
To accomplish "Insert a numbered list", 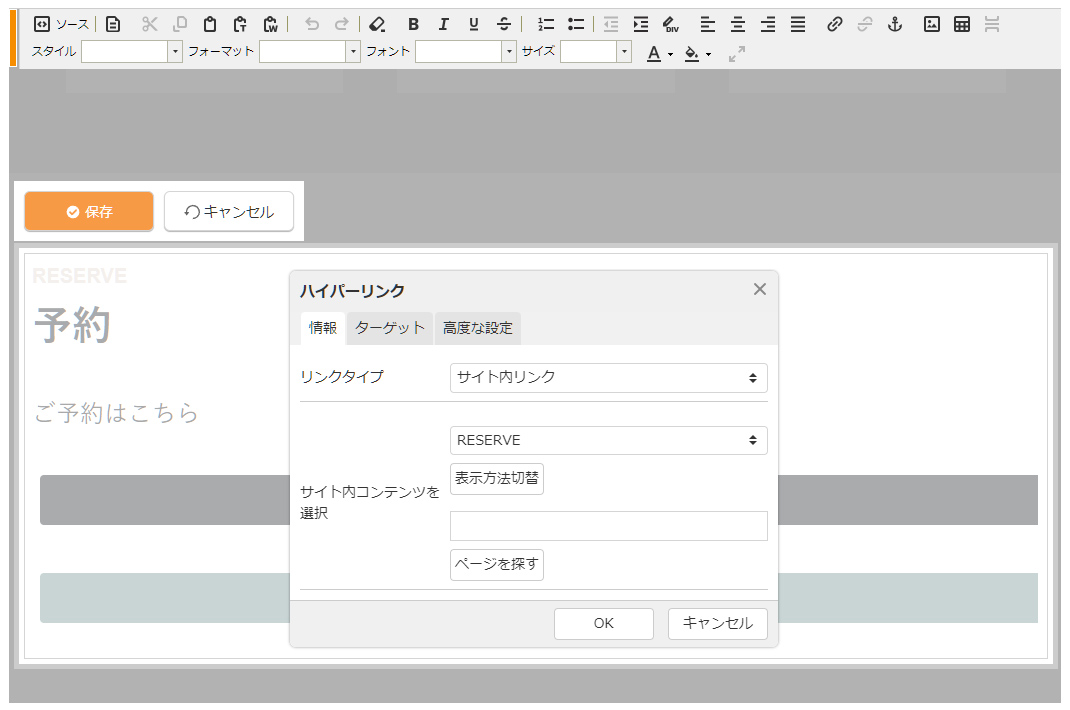I will (546, 24).
